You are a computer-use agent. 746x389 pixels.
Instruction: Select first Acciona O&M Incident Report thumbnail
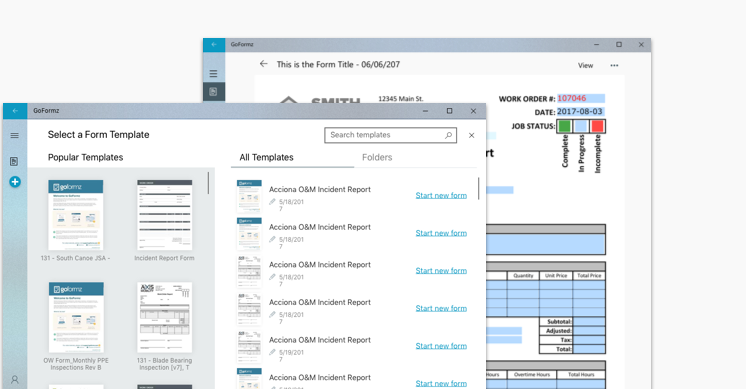[249, 195]
